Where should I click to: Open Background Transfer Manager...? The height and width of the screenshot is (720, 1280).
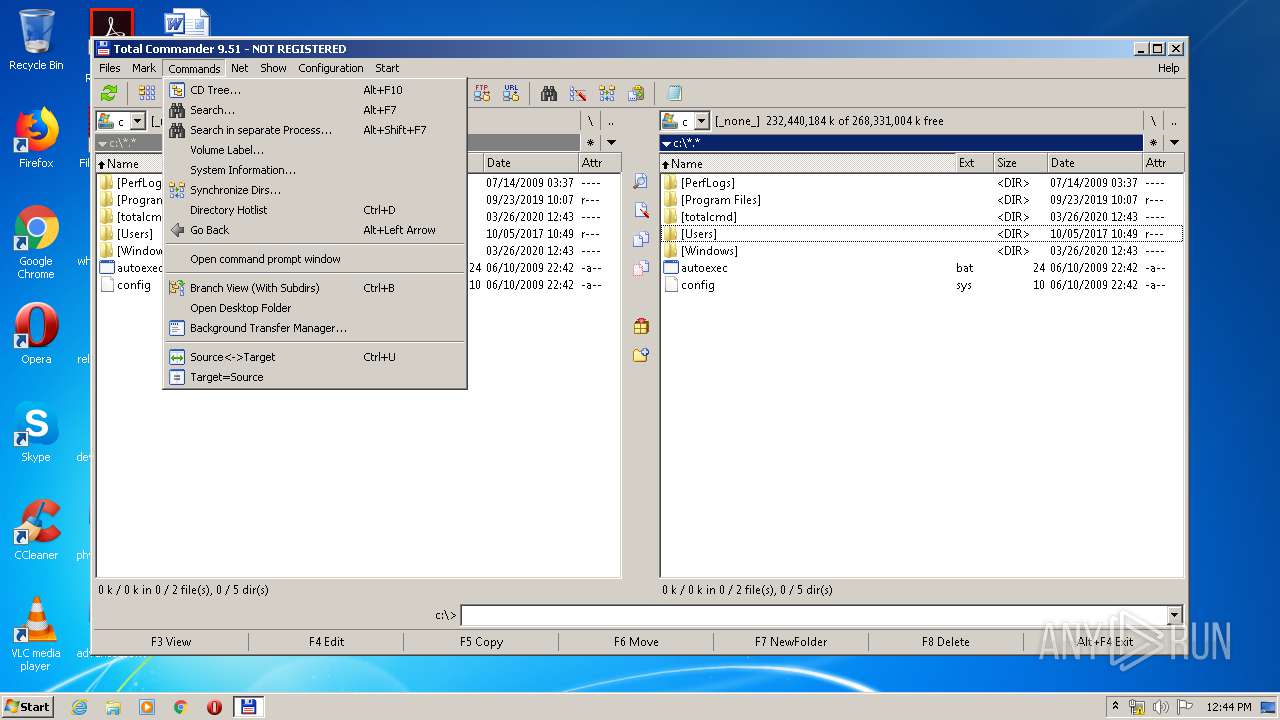315,328
